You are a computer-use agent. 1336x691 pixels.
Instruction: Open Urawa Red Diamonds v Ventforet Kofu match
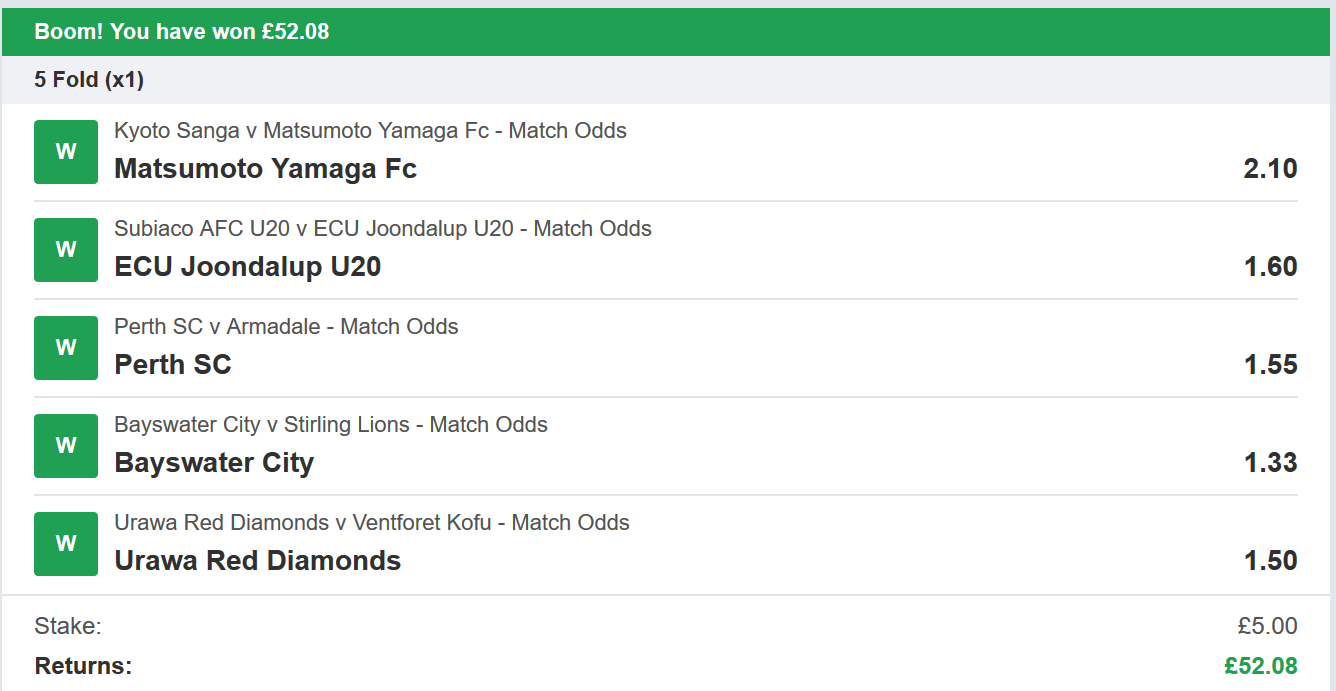371,523
